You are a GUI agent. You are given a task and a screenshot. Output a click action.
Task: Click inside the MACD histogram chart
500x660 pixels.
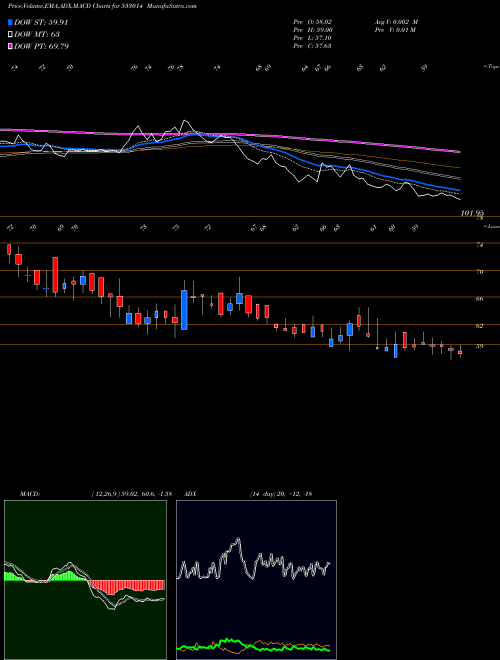point(85,580)
